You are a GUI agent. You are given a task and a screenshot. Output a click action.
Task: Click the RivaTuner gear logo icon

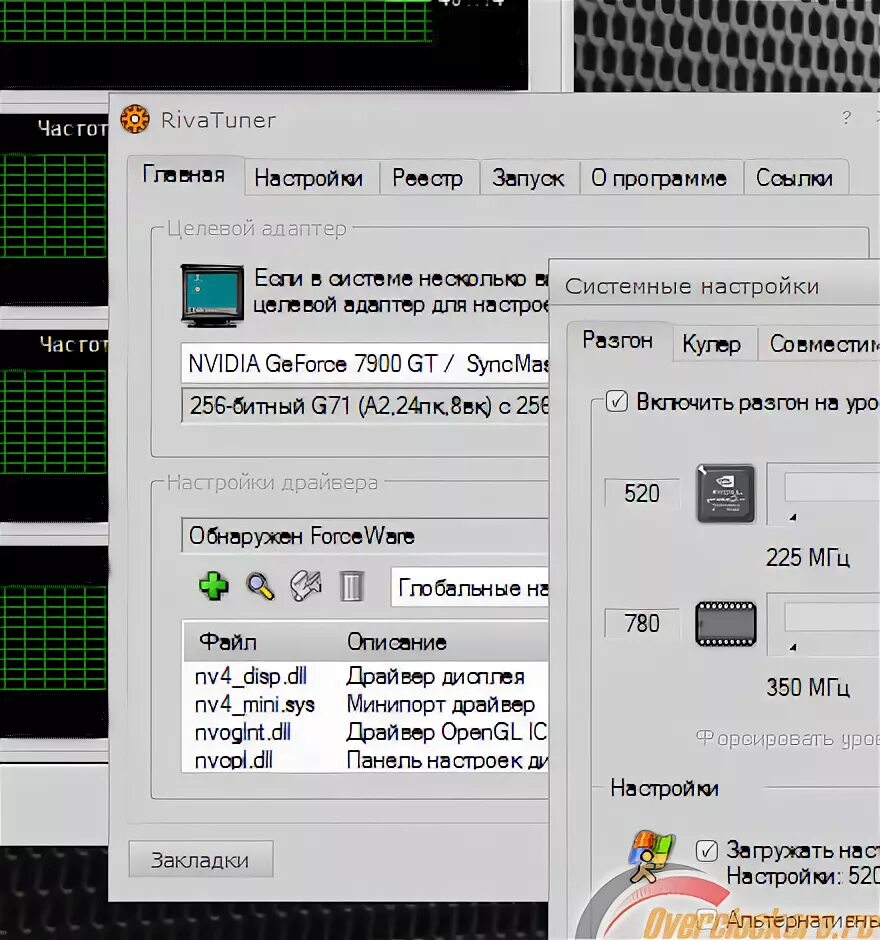(x=135, y=119)
